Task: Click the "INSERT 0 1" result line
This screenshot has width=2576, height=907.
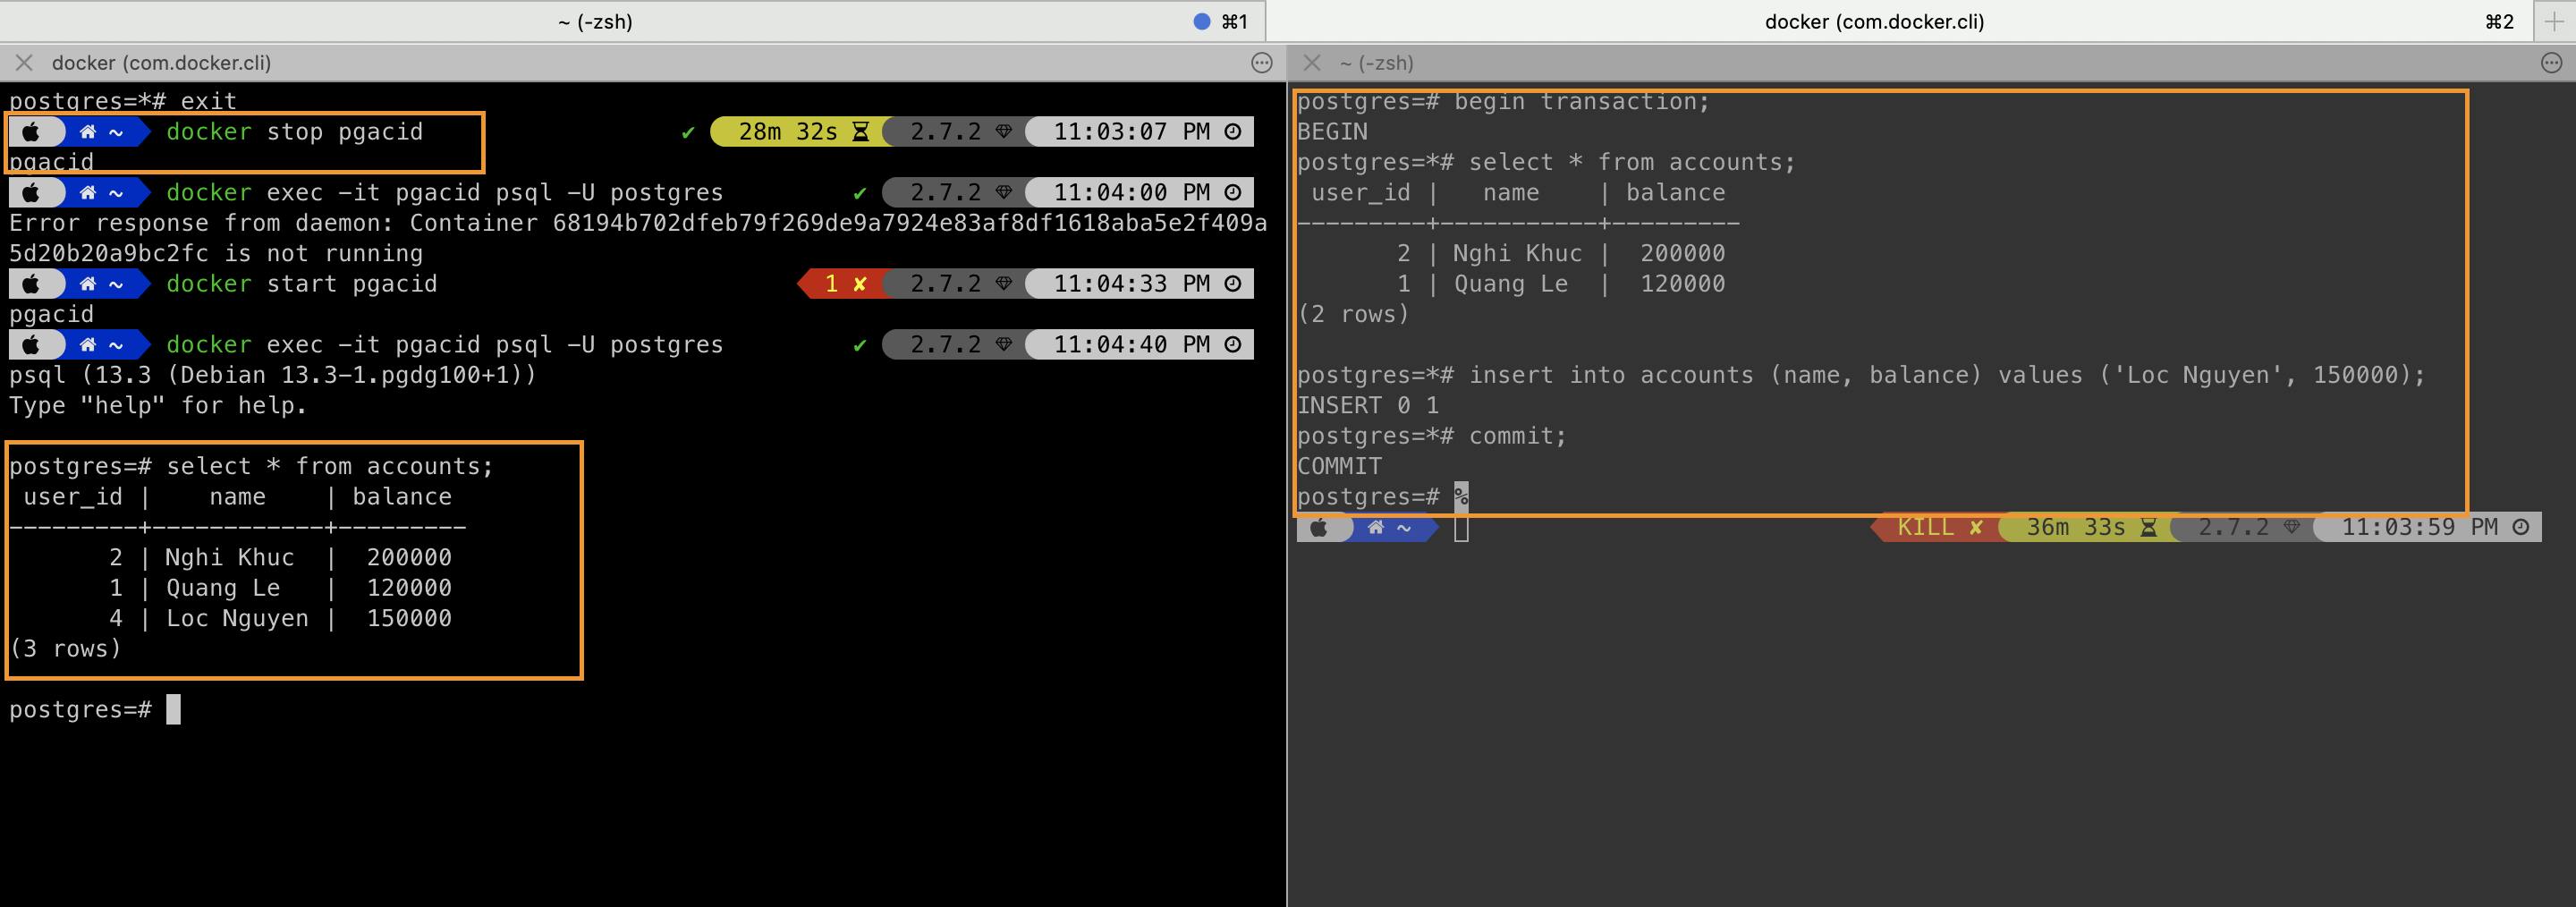Action: 1368,405
